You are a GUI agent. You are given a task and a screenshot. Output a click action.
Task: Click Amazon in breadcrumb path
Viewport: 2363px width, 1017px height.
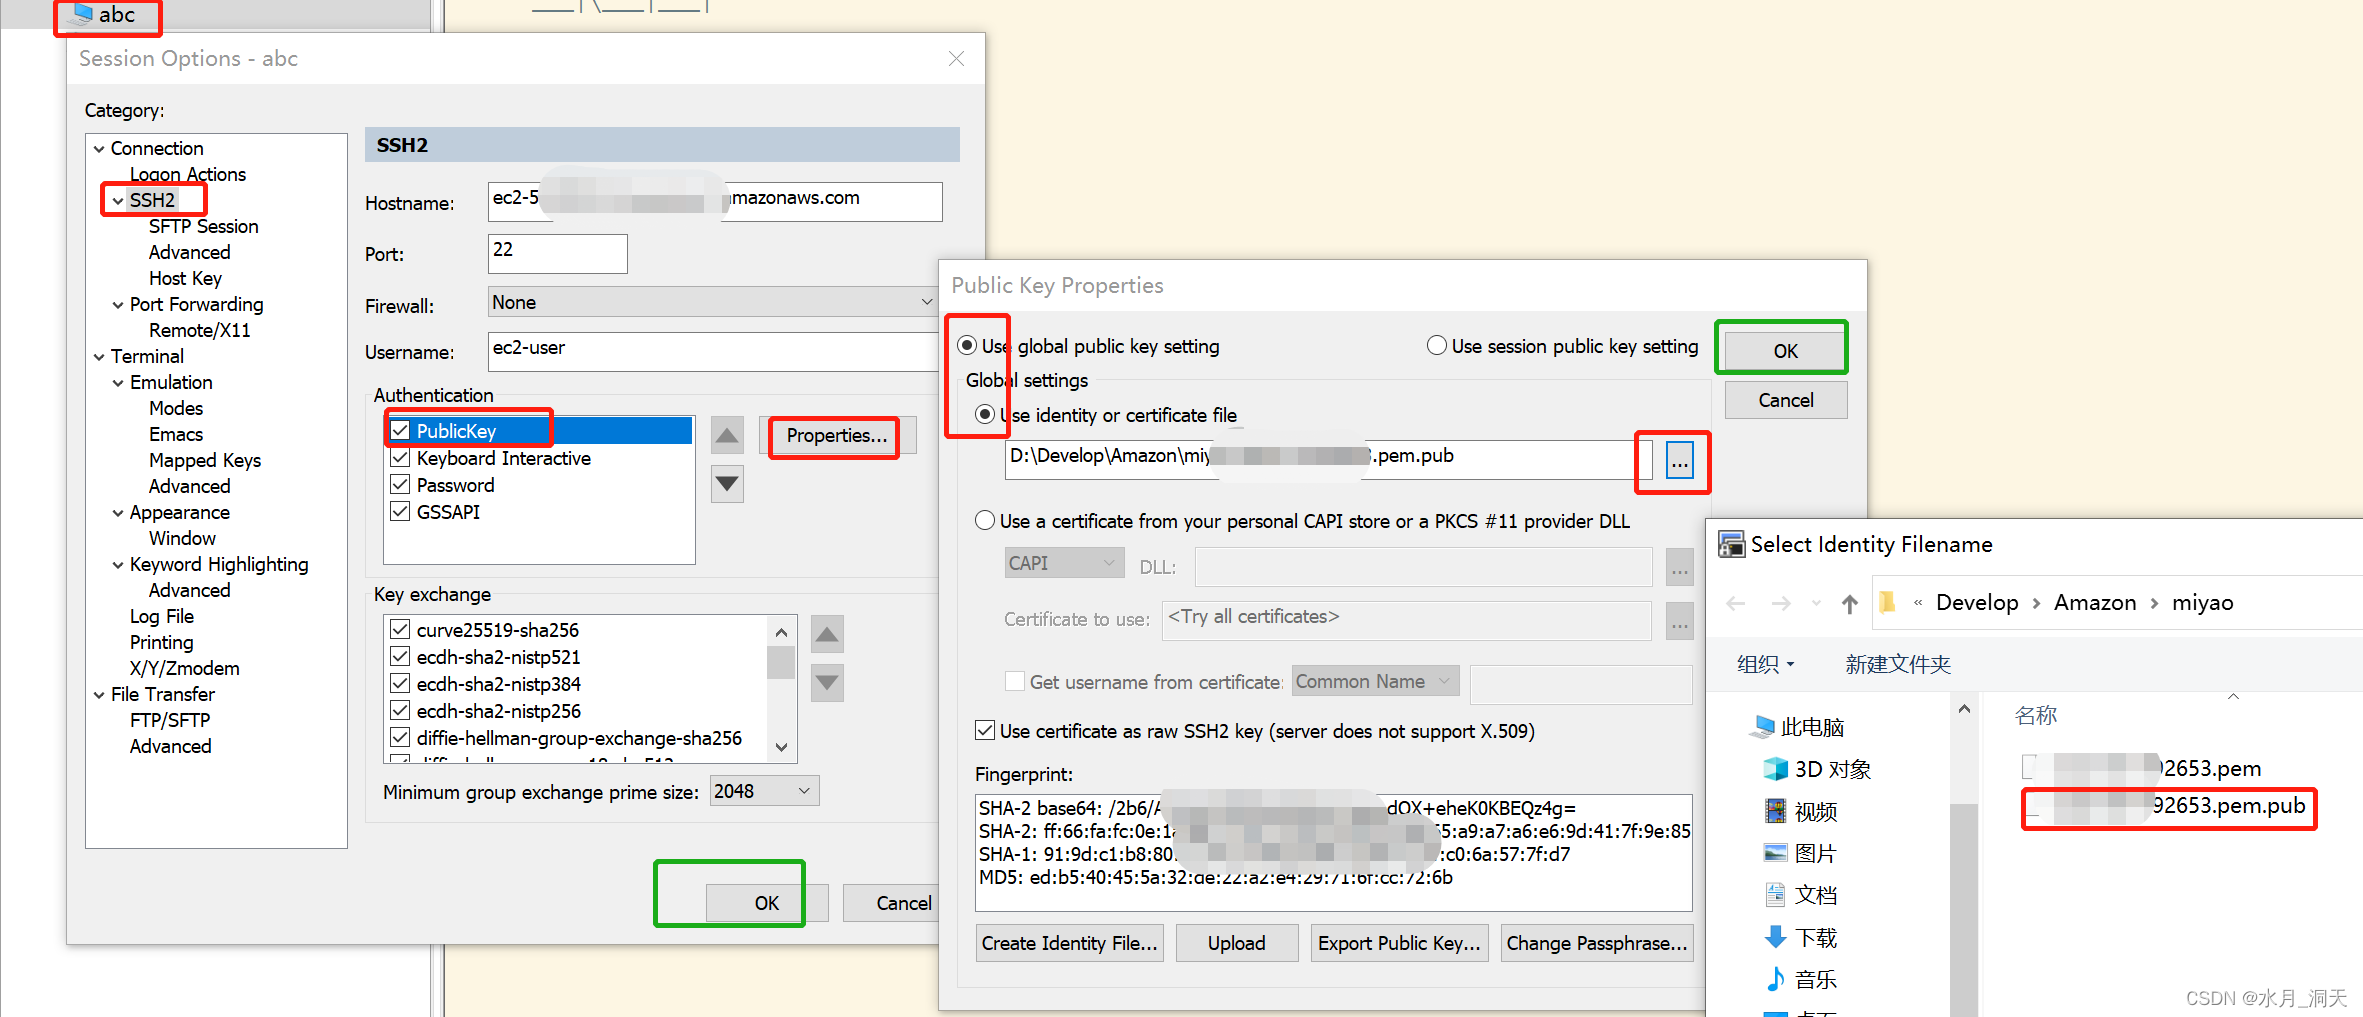pos(2094,603)
